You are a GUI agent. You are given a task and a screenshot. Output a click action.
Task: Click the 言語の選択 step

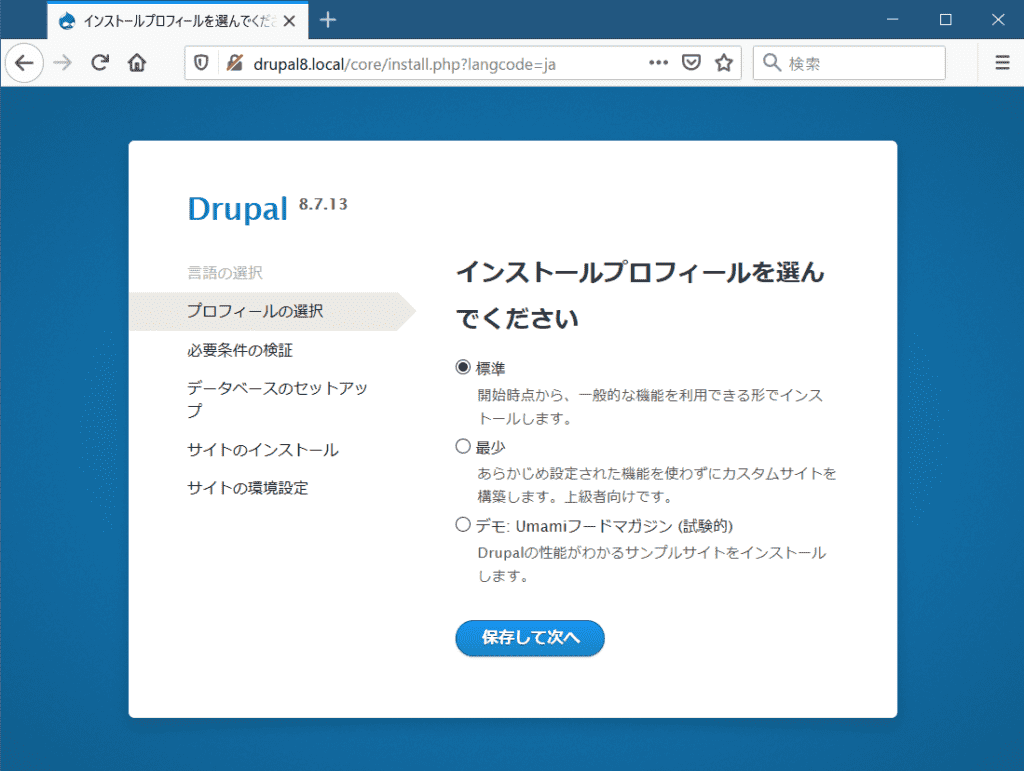click(x=225, y=273)
